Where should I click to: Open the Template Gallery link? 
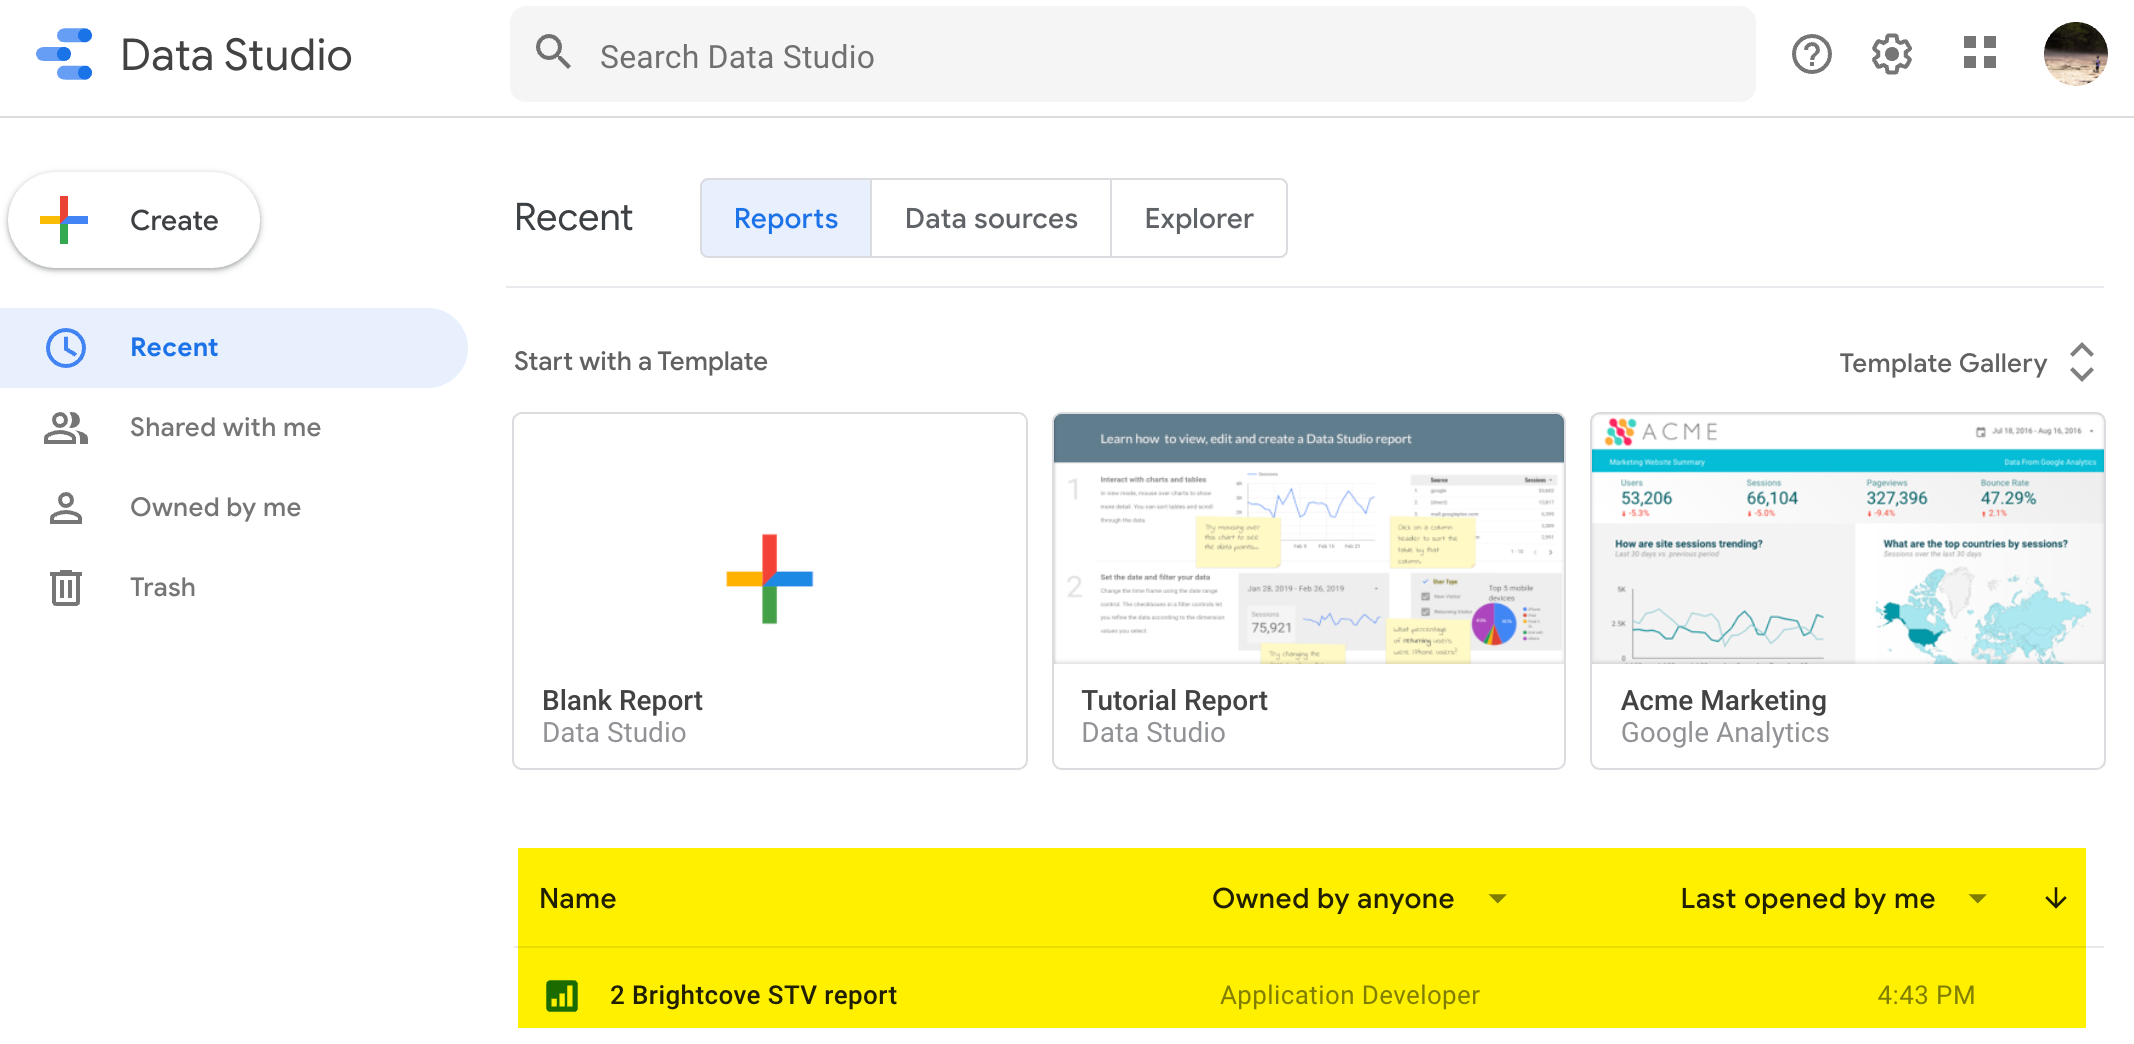(1943, 363)
